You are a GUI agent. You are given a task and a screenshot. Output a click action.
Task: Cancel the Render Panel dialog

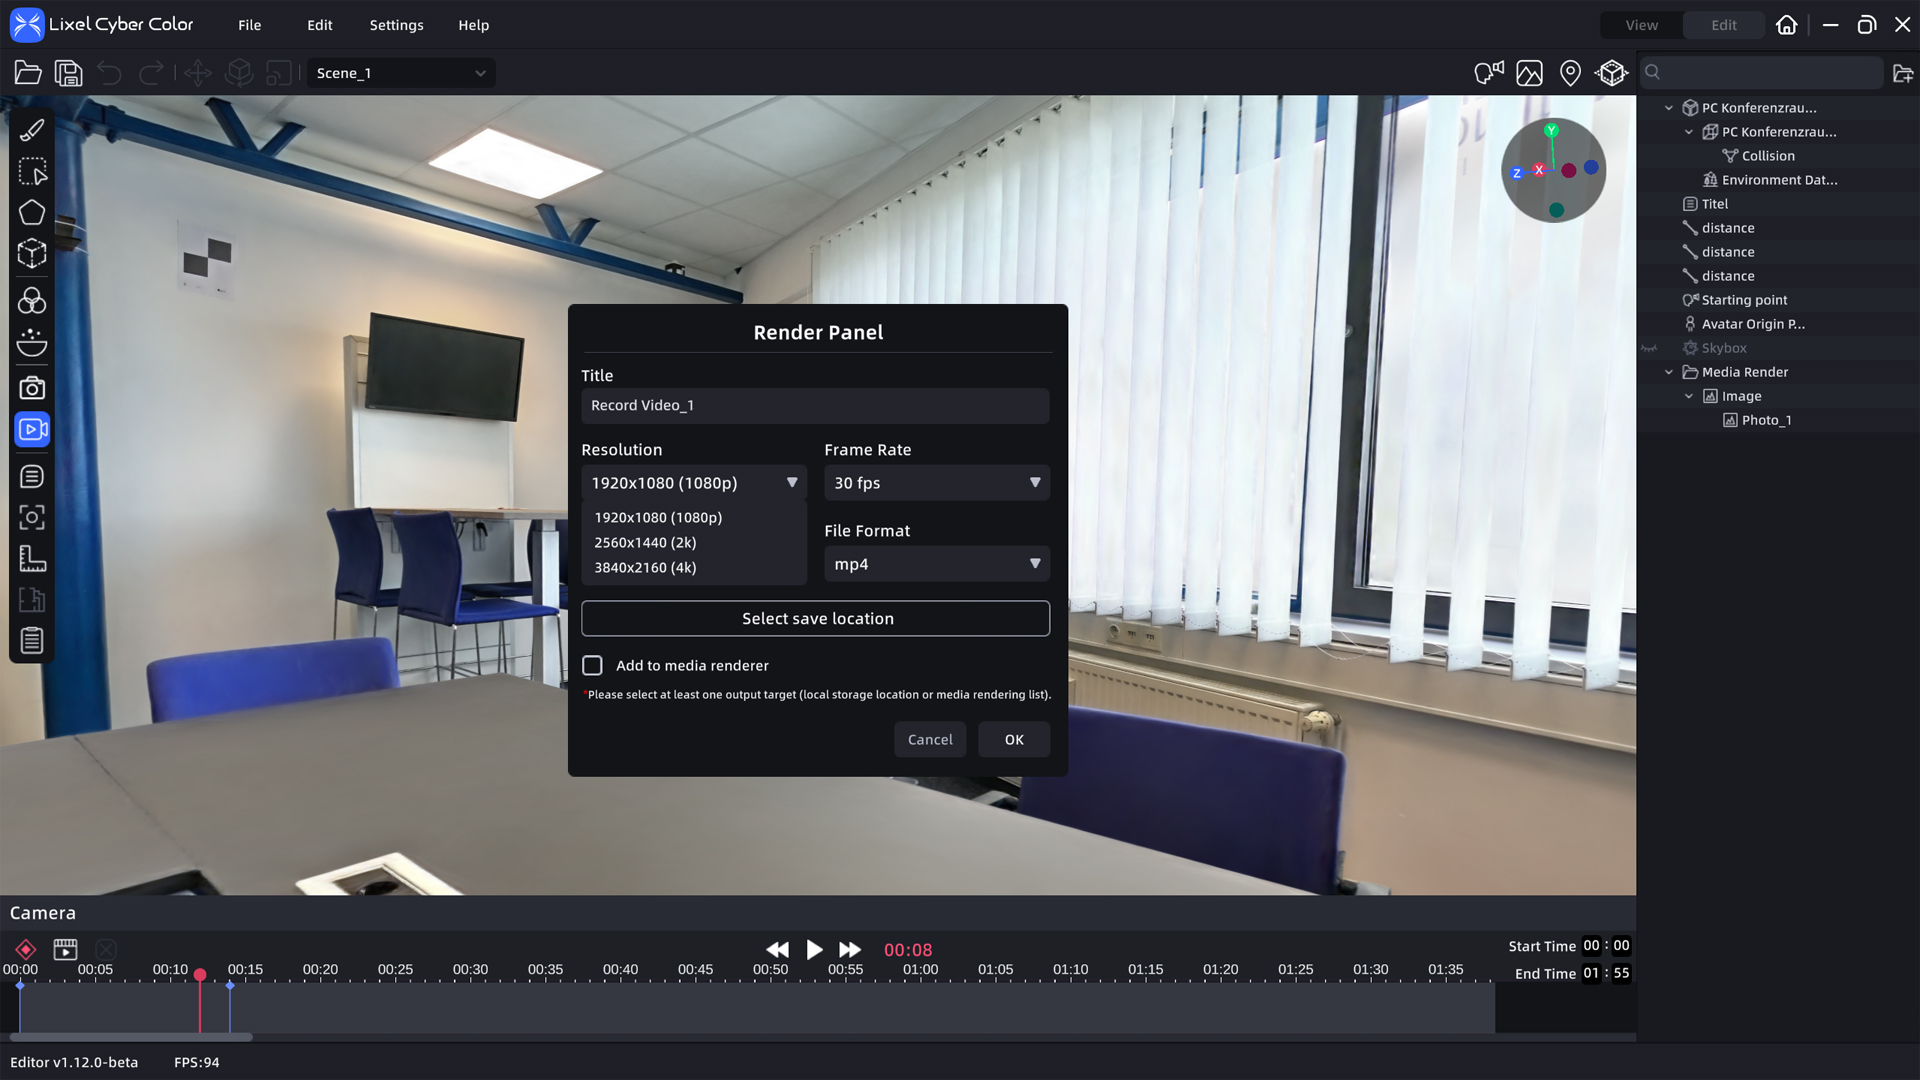929,740
